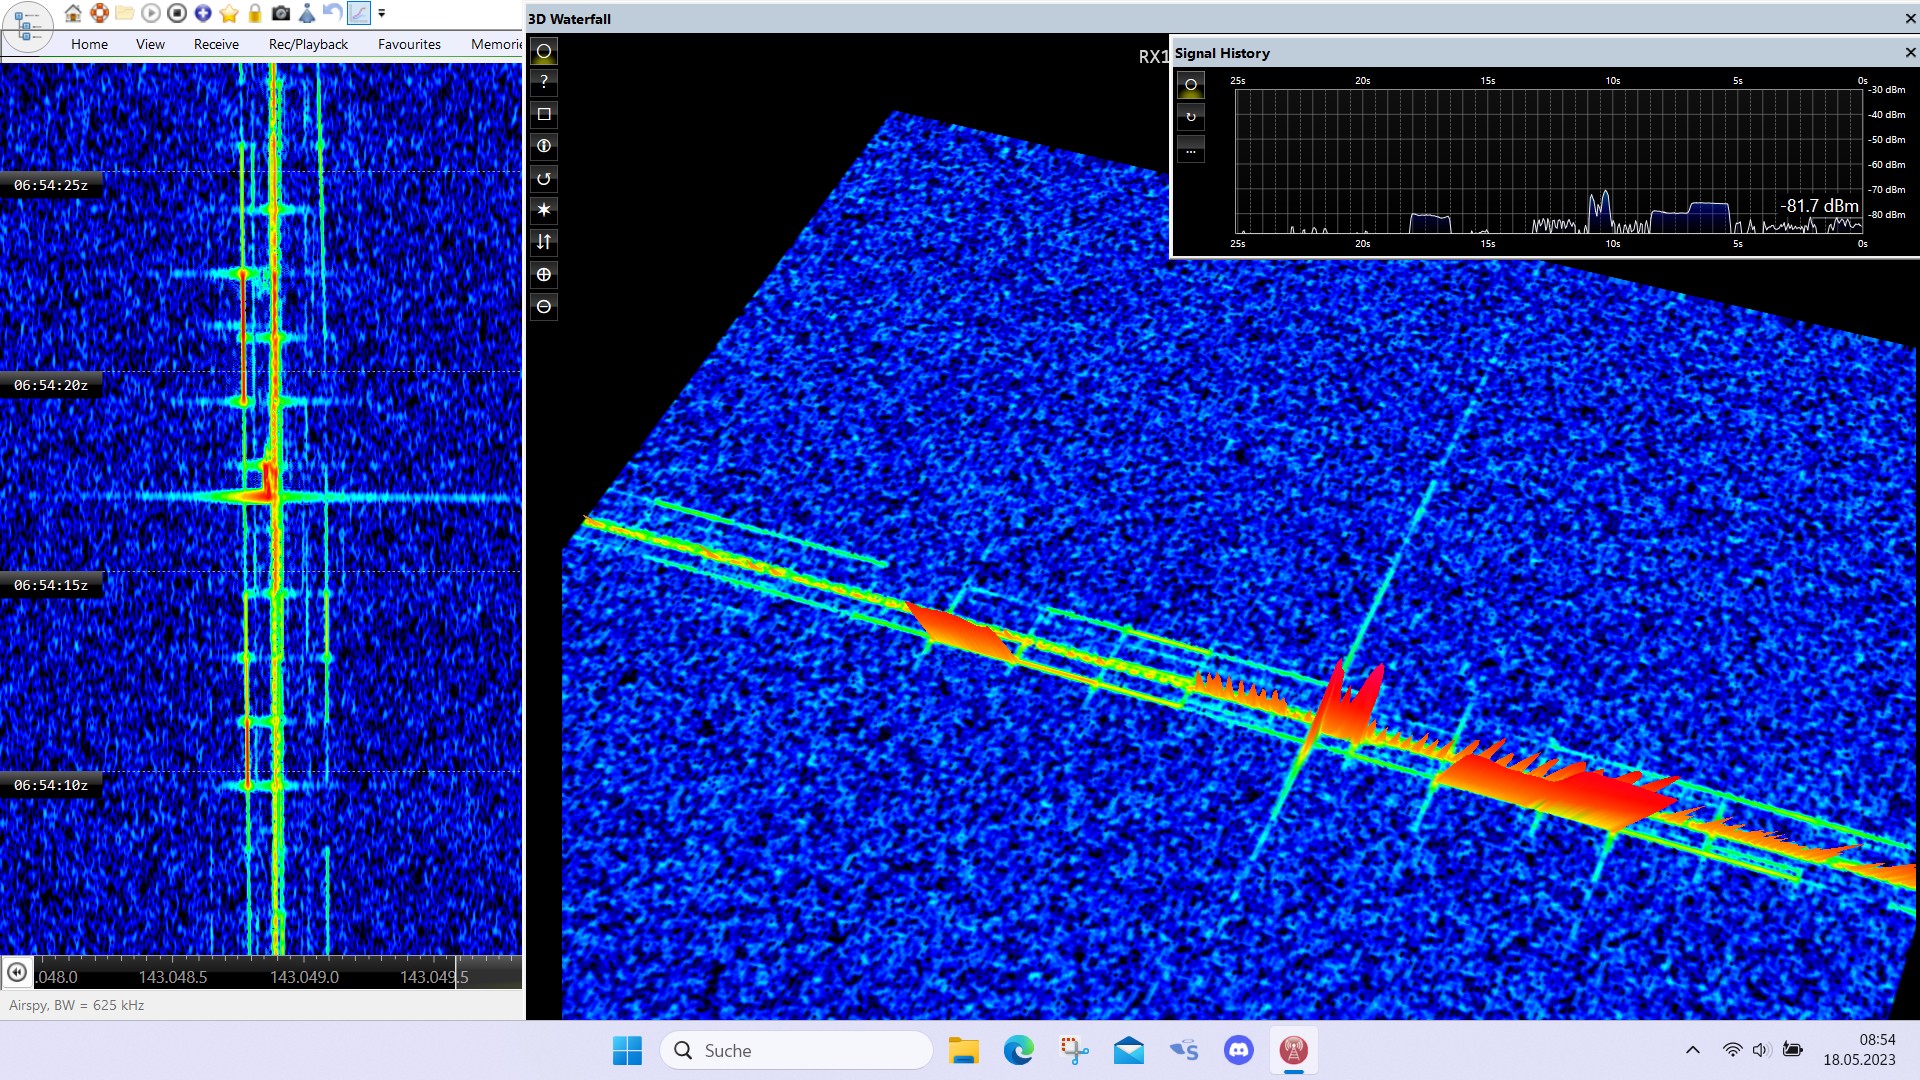Start receiver with the play icon
This screenshot has height=1080, width=1920.
click(x=151, y=13)
